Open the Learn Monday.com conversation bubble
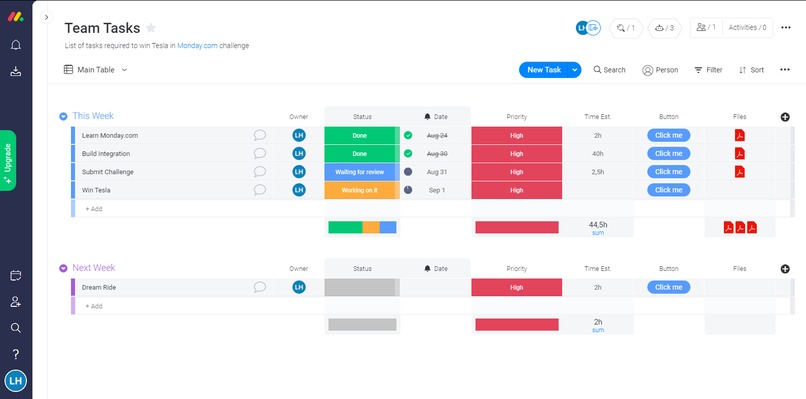Image resolution: width=806 pixels, height=399 pixels. click(x=260, y=135)
